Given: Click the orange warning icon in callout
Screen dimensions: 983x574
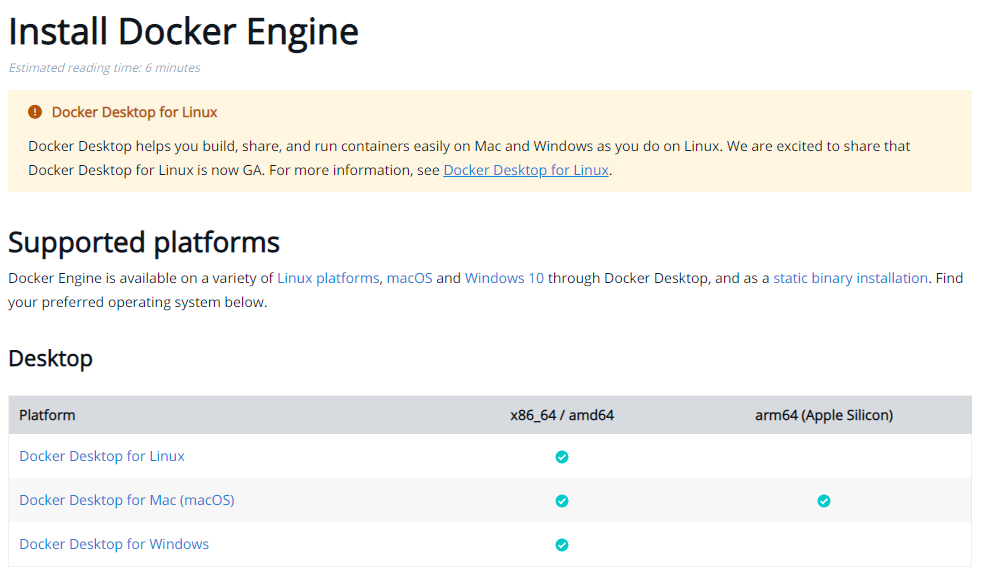Looking at the screenshot, I should pos(35,112).
